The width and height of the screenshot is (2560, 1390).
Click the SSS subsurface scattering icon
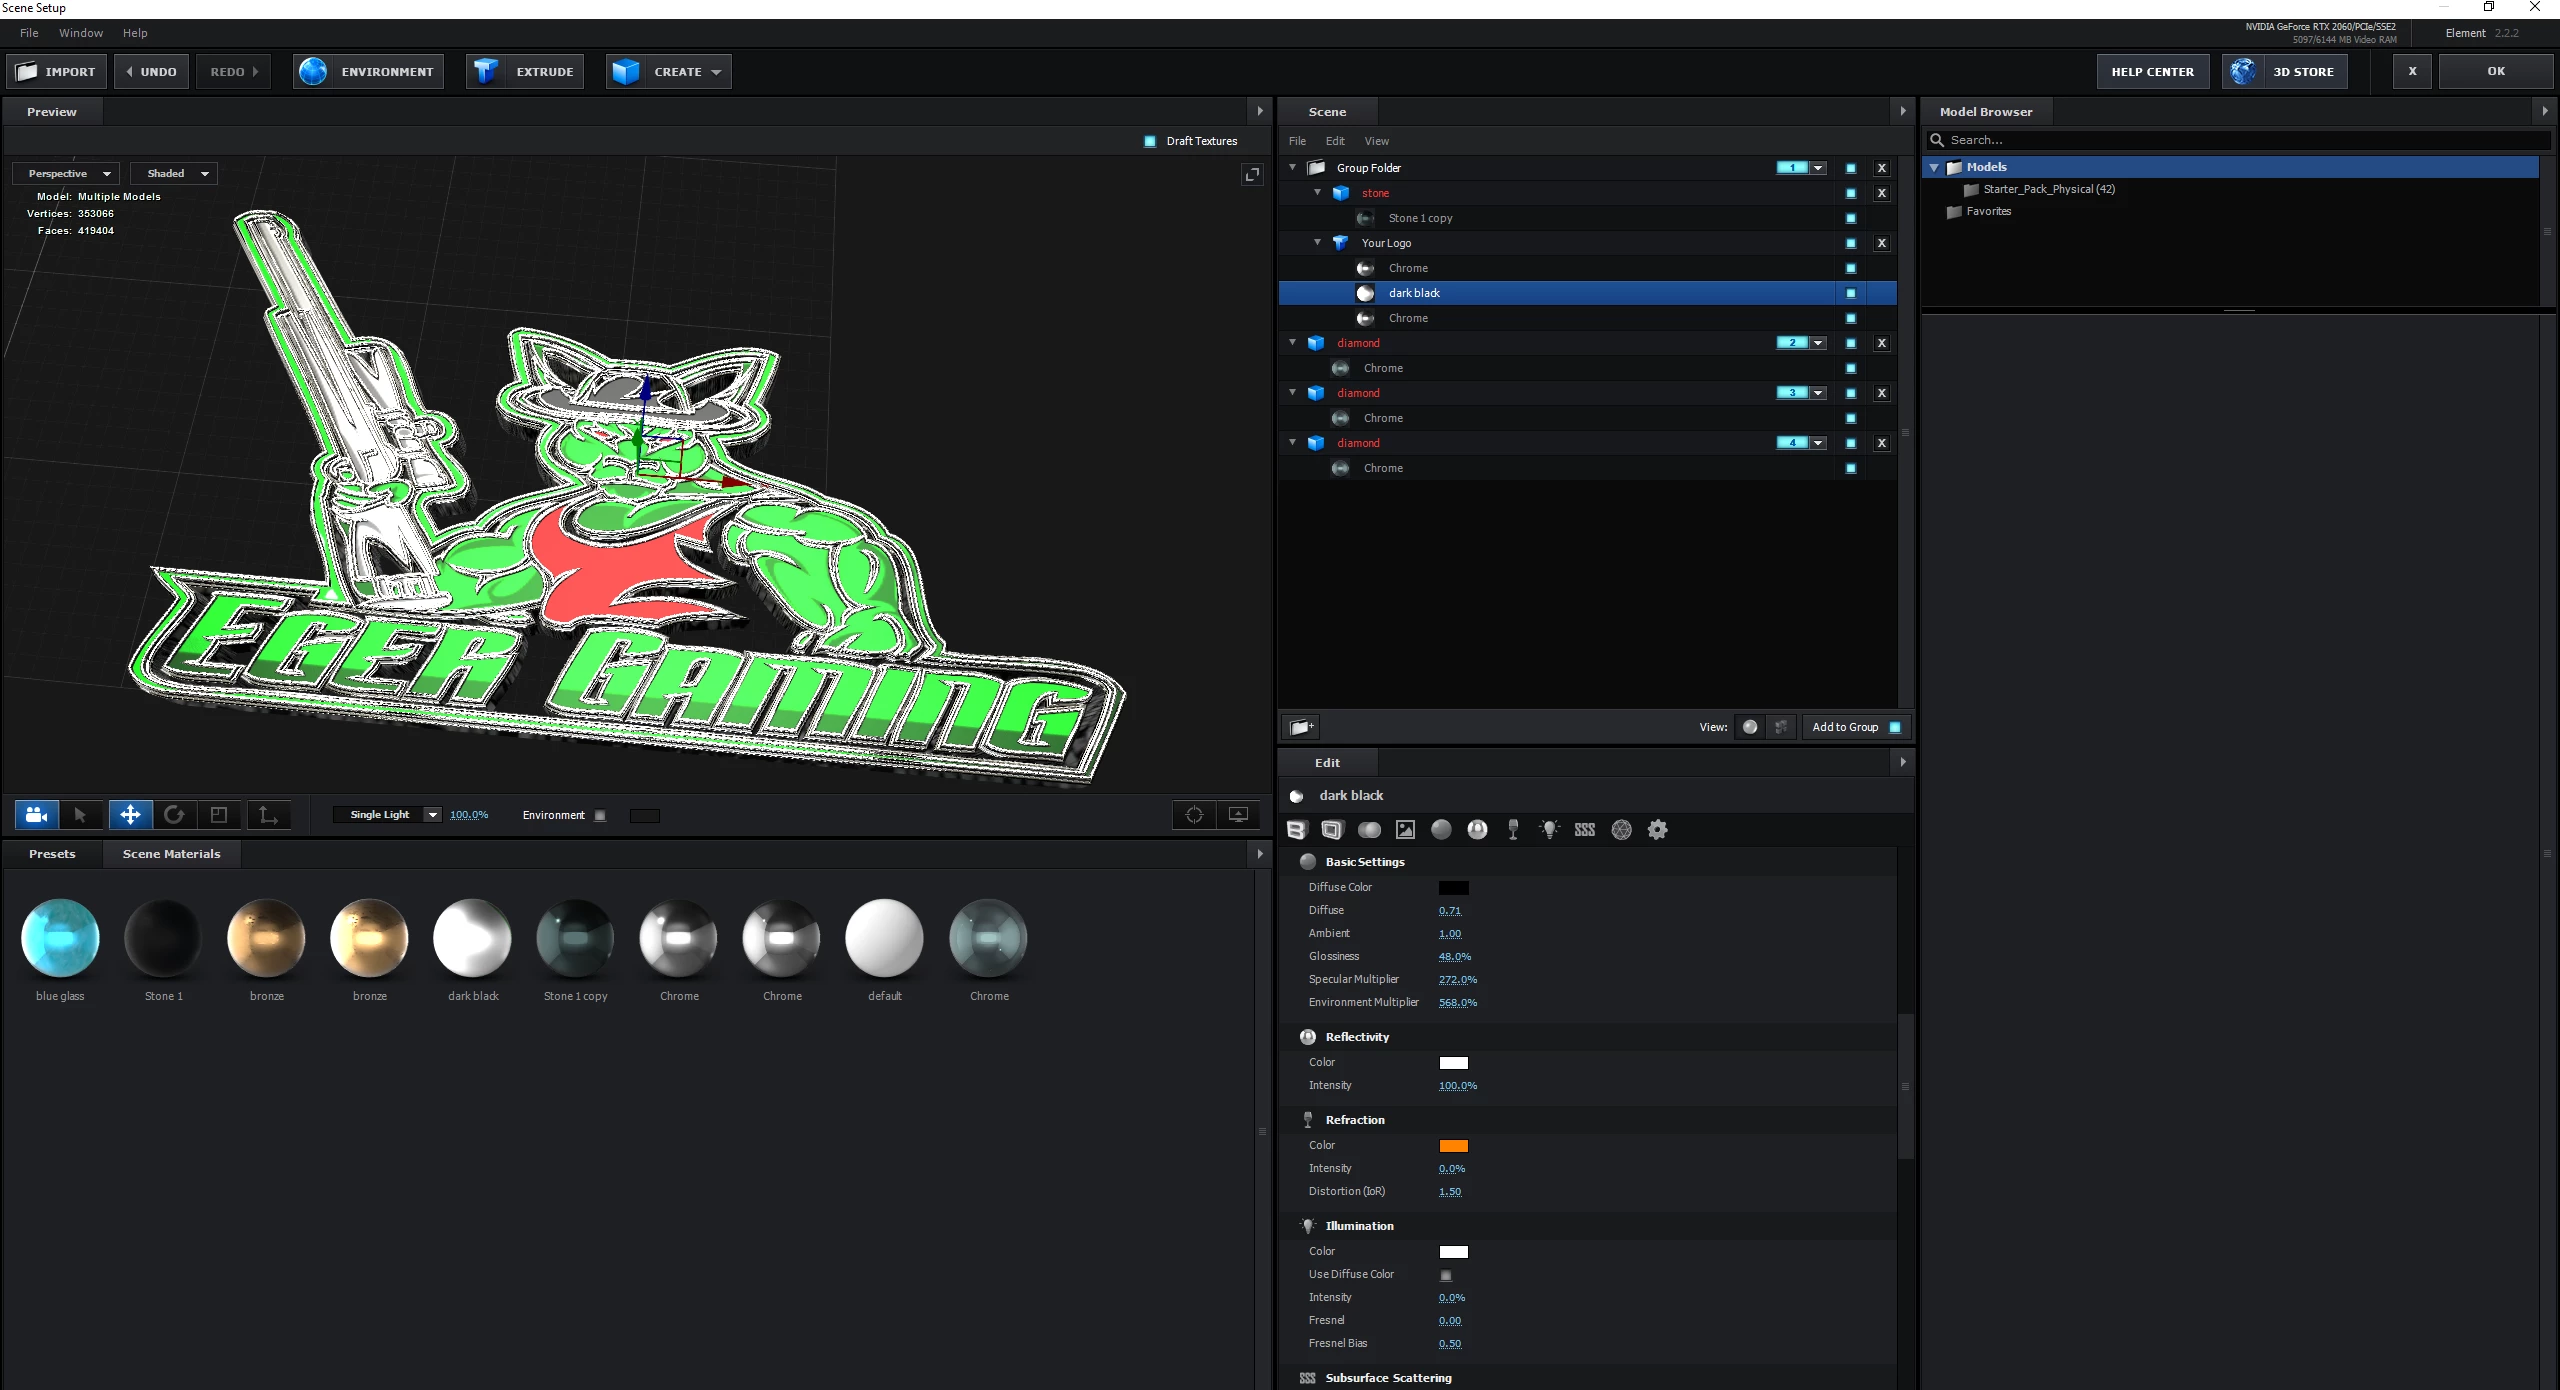pyautogui.click(x=1585, y=829)
